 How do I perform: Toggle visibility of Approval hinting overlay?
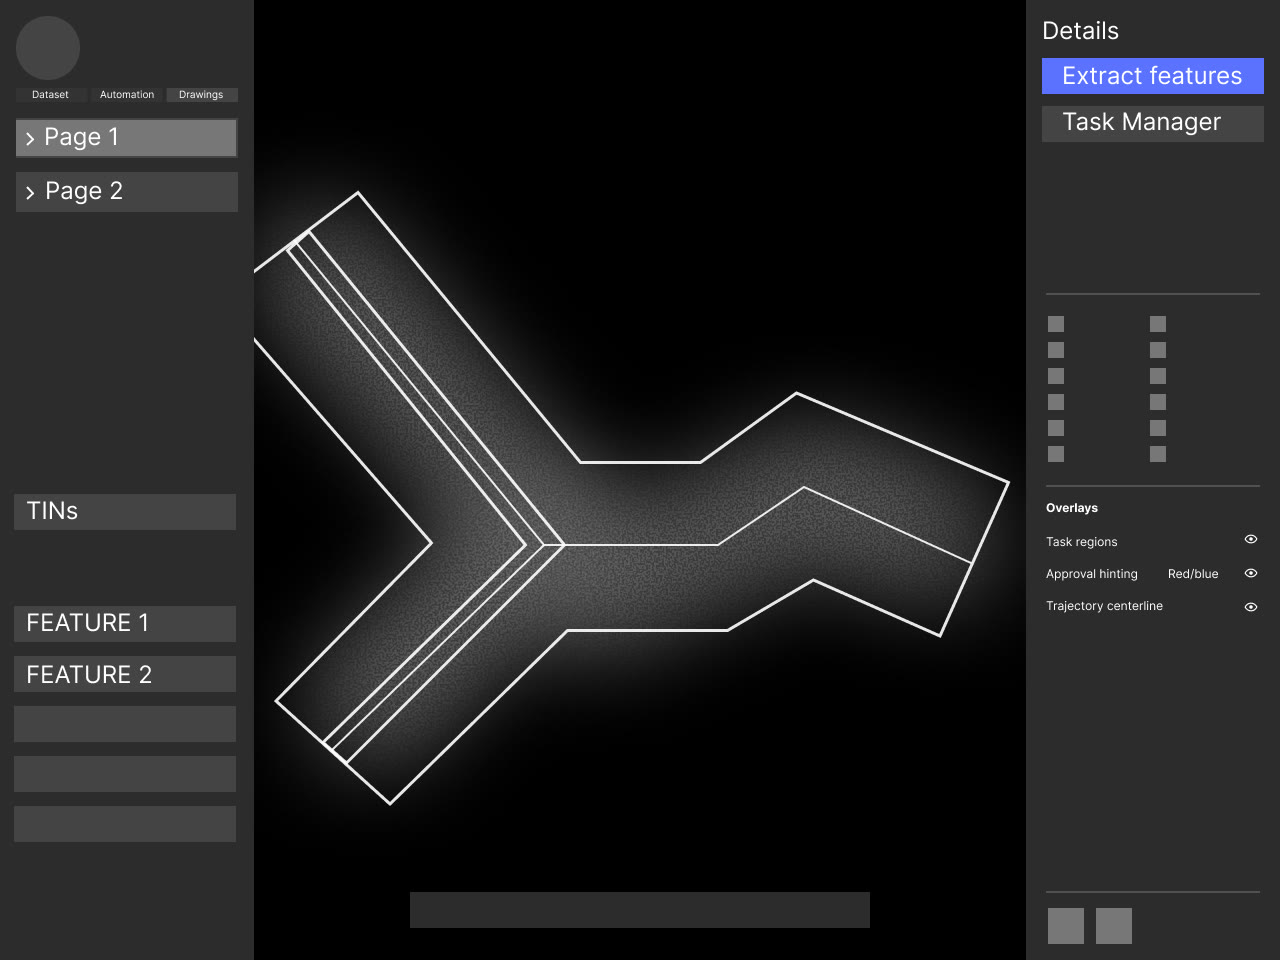1250,573
